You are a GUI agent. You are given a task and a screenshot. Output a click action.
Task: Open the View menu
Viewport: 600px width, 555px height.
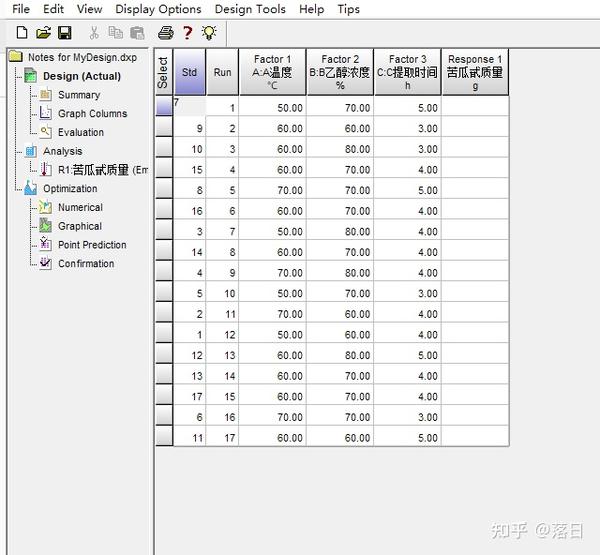[89, 9]
